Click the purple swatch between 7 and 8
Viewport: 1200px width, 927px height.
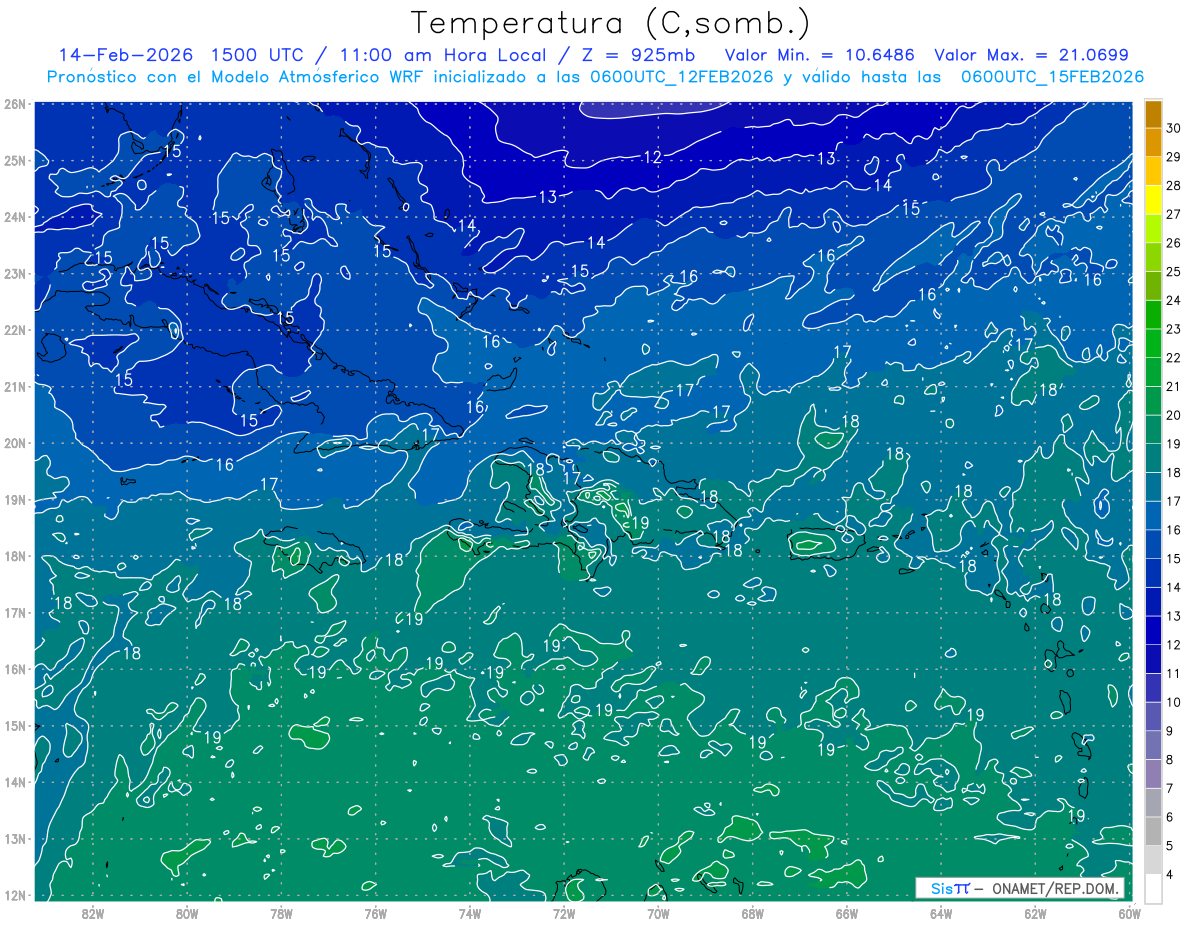click(x=1153, y=773)
